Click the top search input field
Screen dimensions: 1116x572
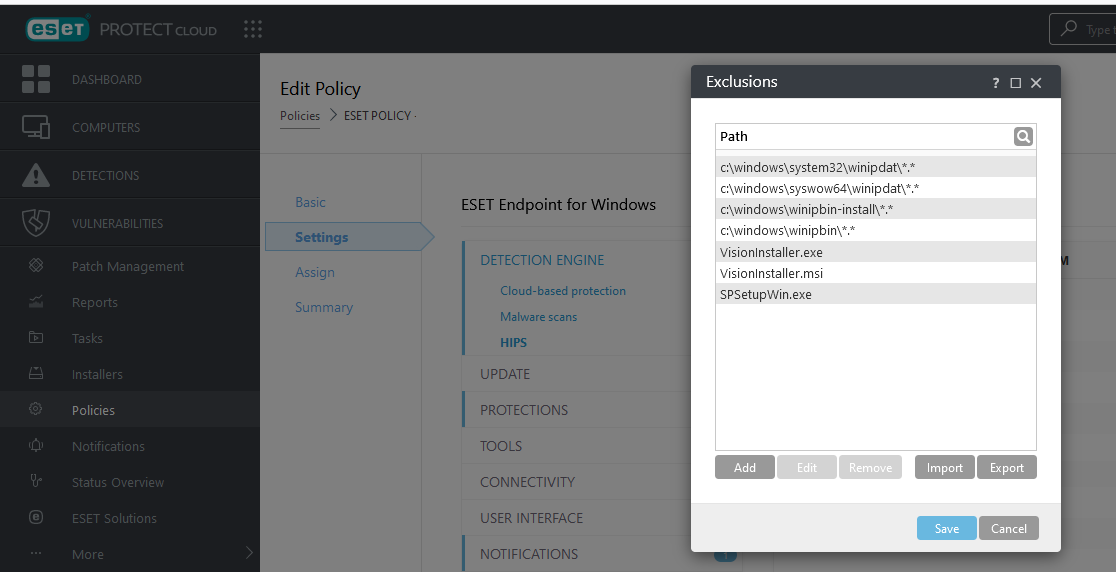click(x=1083, y=29)
